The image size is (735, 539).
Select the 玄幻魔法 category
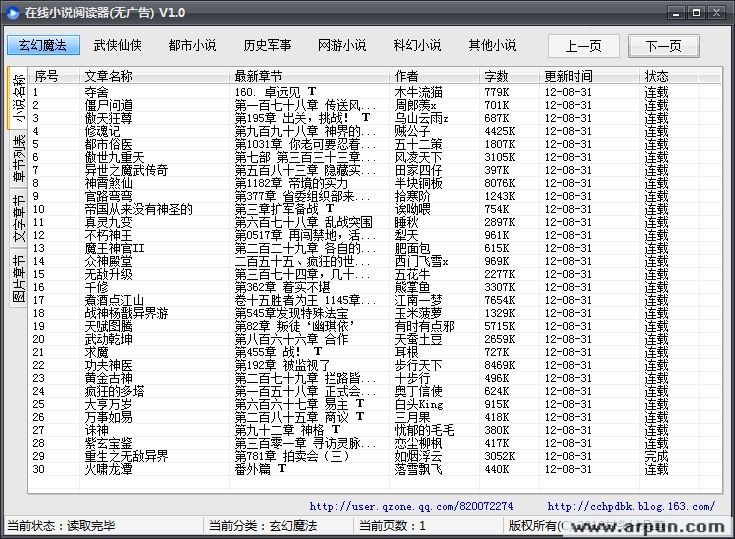click(x=43, y=46)
